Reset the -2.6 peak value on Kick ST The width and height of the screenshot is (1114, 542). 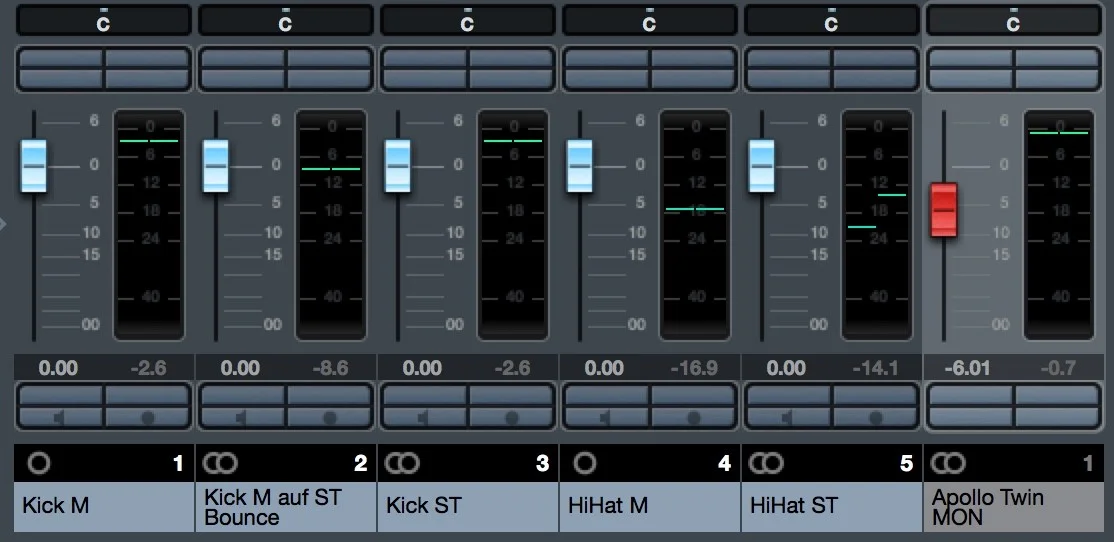click(512, 368)
